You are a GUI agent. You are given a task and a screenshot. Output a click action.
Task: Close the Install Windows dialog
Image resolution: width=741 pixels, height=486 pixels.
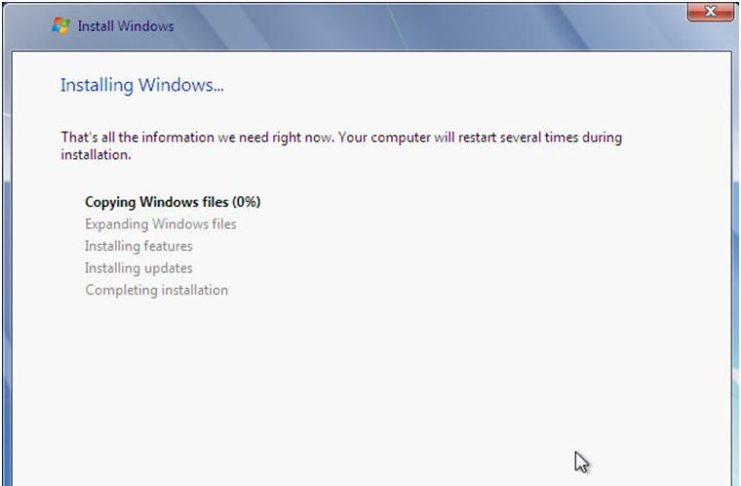click(710, 11)
